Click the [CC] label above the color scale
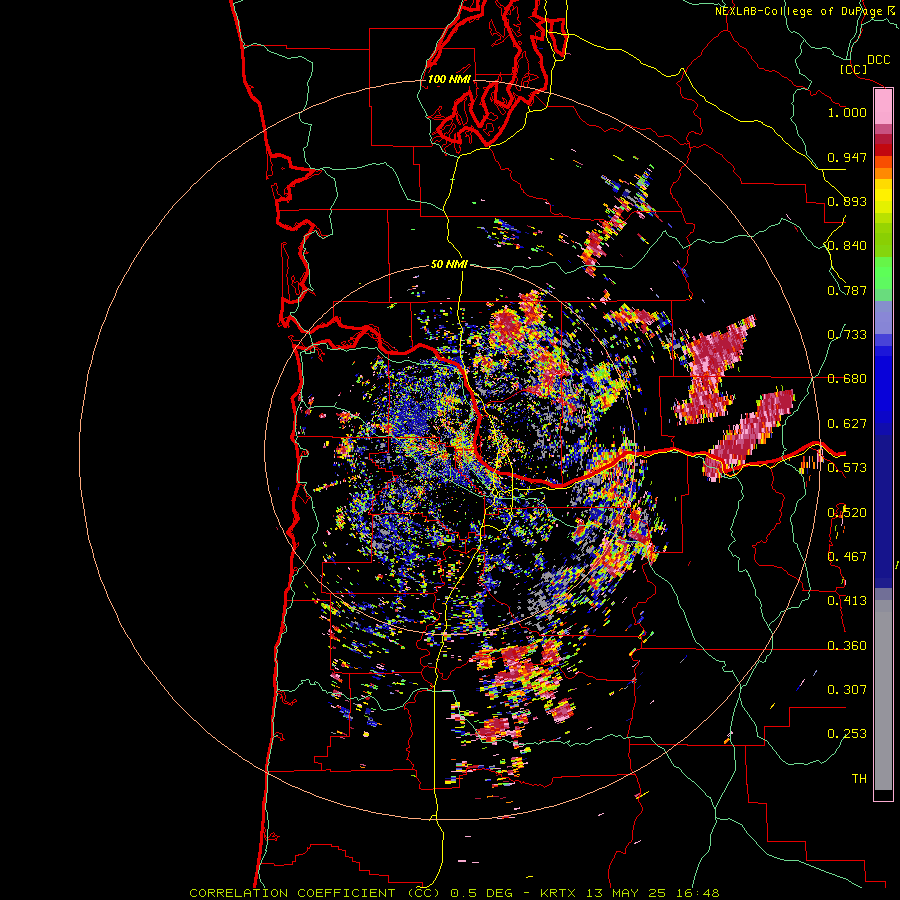900x900 pixels. [x=853, y=69]
